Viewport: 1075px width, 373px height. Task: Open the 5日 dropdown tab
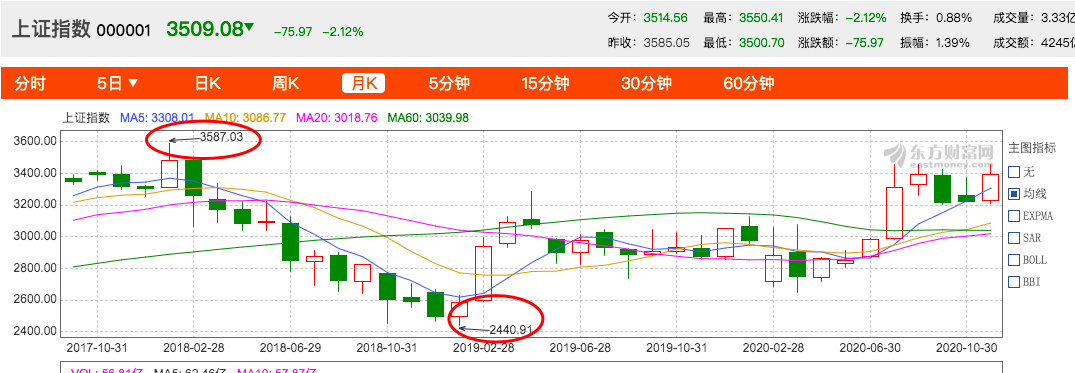[x=117, y=84]
